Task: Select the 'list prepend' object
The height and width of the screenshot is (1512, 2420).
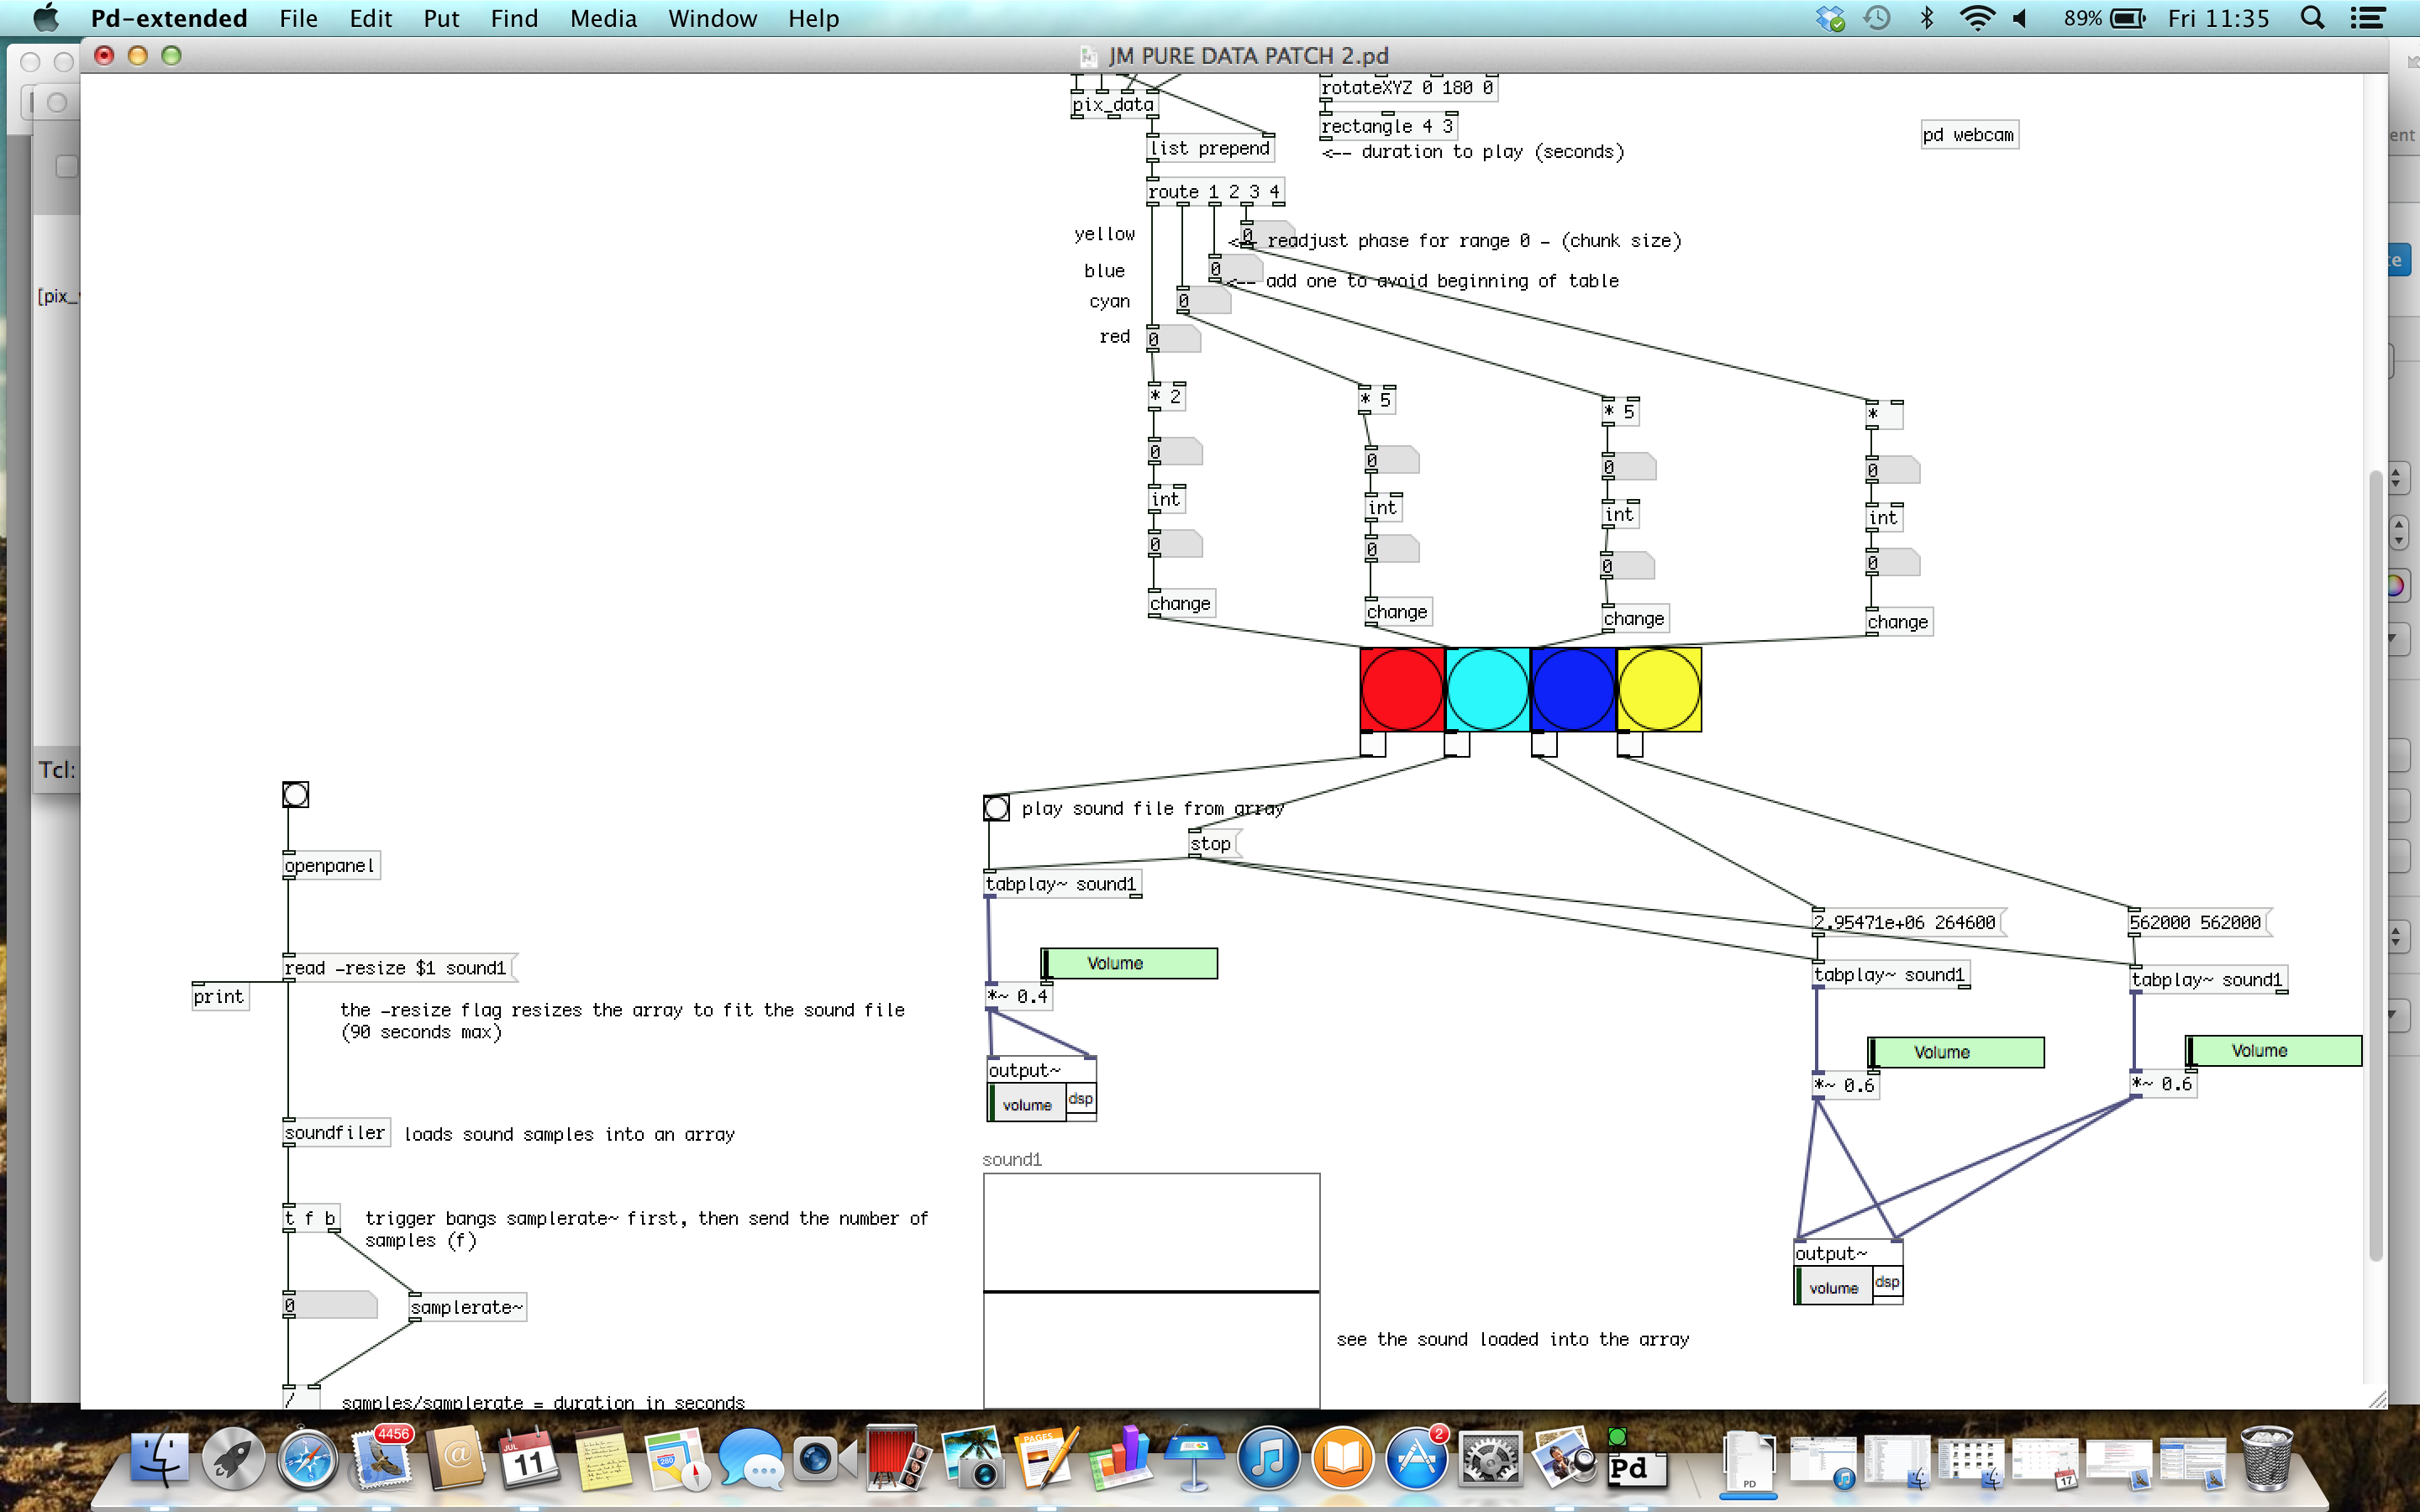Action: pyautogui.click(x=1210, y=148)
